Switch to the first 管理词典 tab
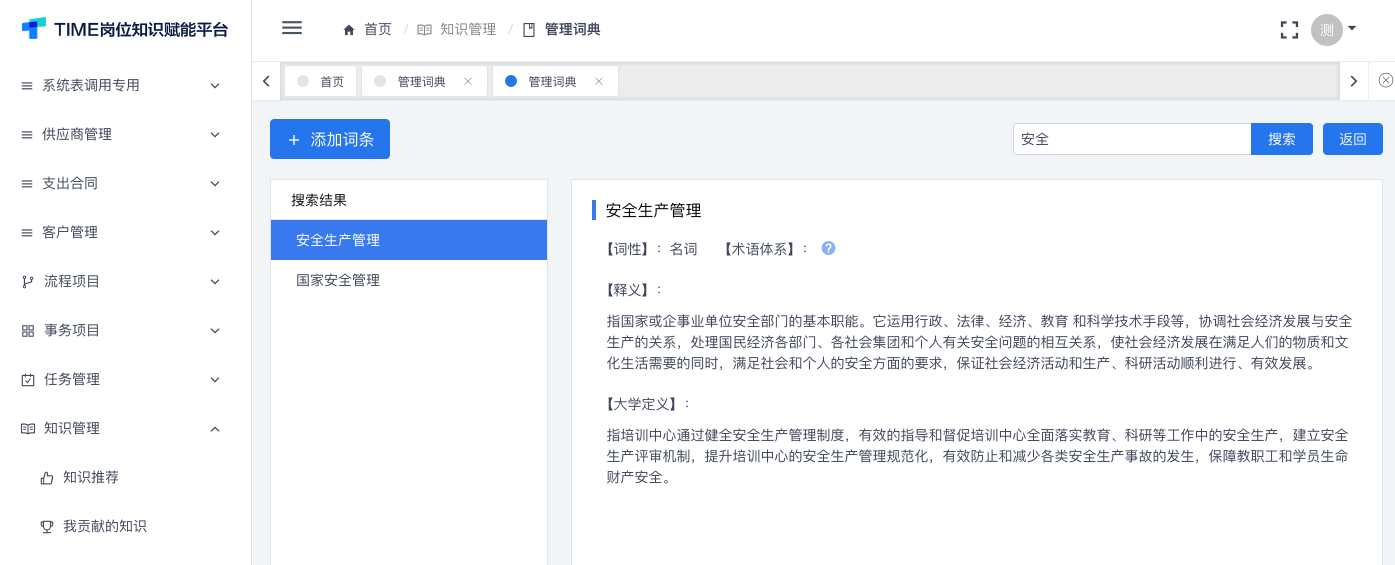Image resolution: width=1395 pixels, height=565 pixels. tap(424, 81)
